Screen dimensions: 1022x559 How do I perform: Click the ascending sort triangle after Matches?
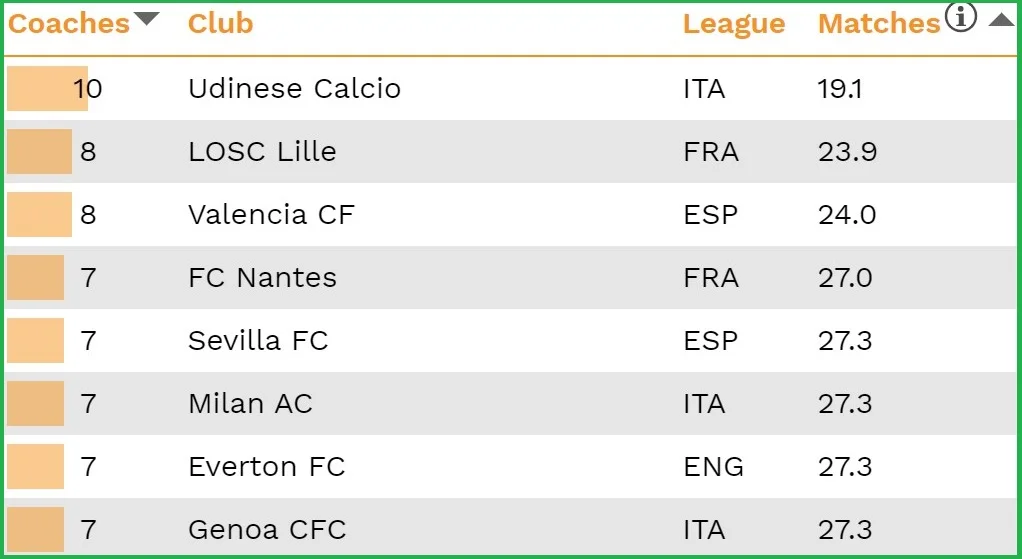(1001, 19)
